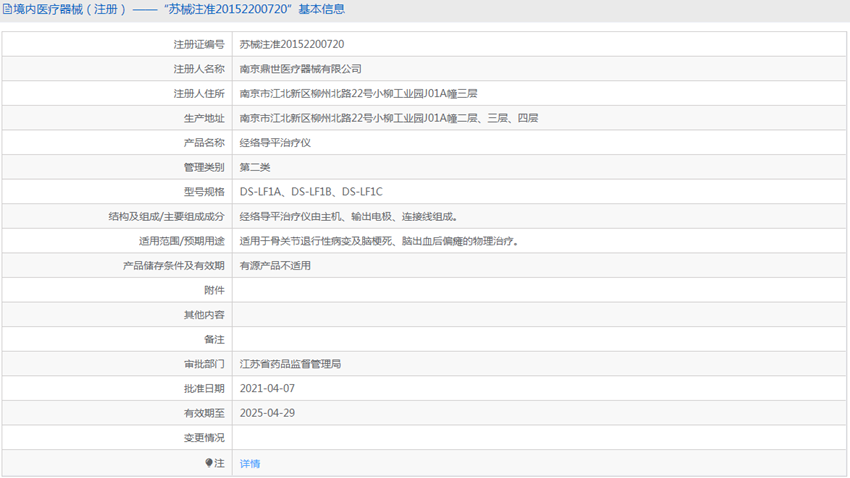Select storage condition value 有源产品不适用
The width and height of the screenshot is (850, 478).
(x=275, y=266)
